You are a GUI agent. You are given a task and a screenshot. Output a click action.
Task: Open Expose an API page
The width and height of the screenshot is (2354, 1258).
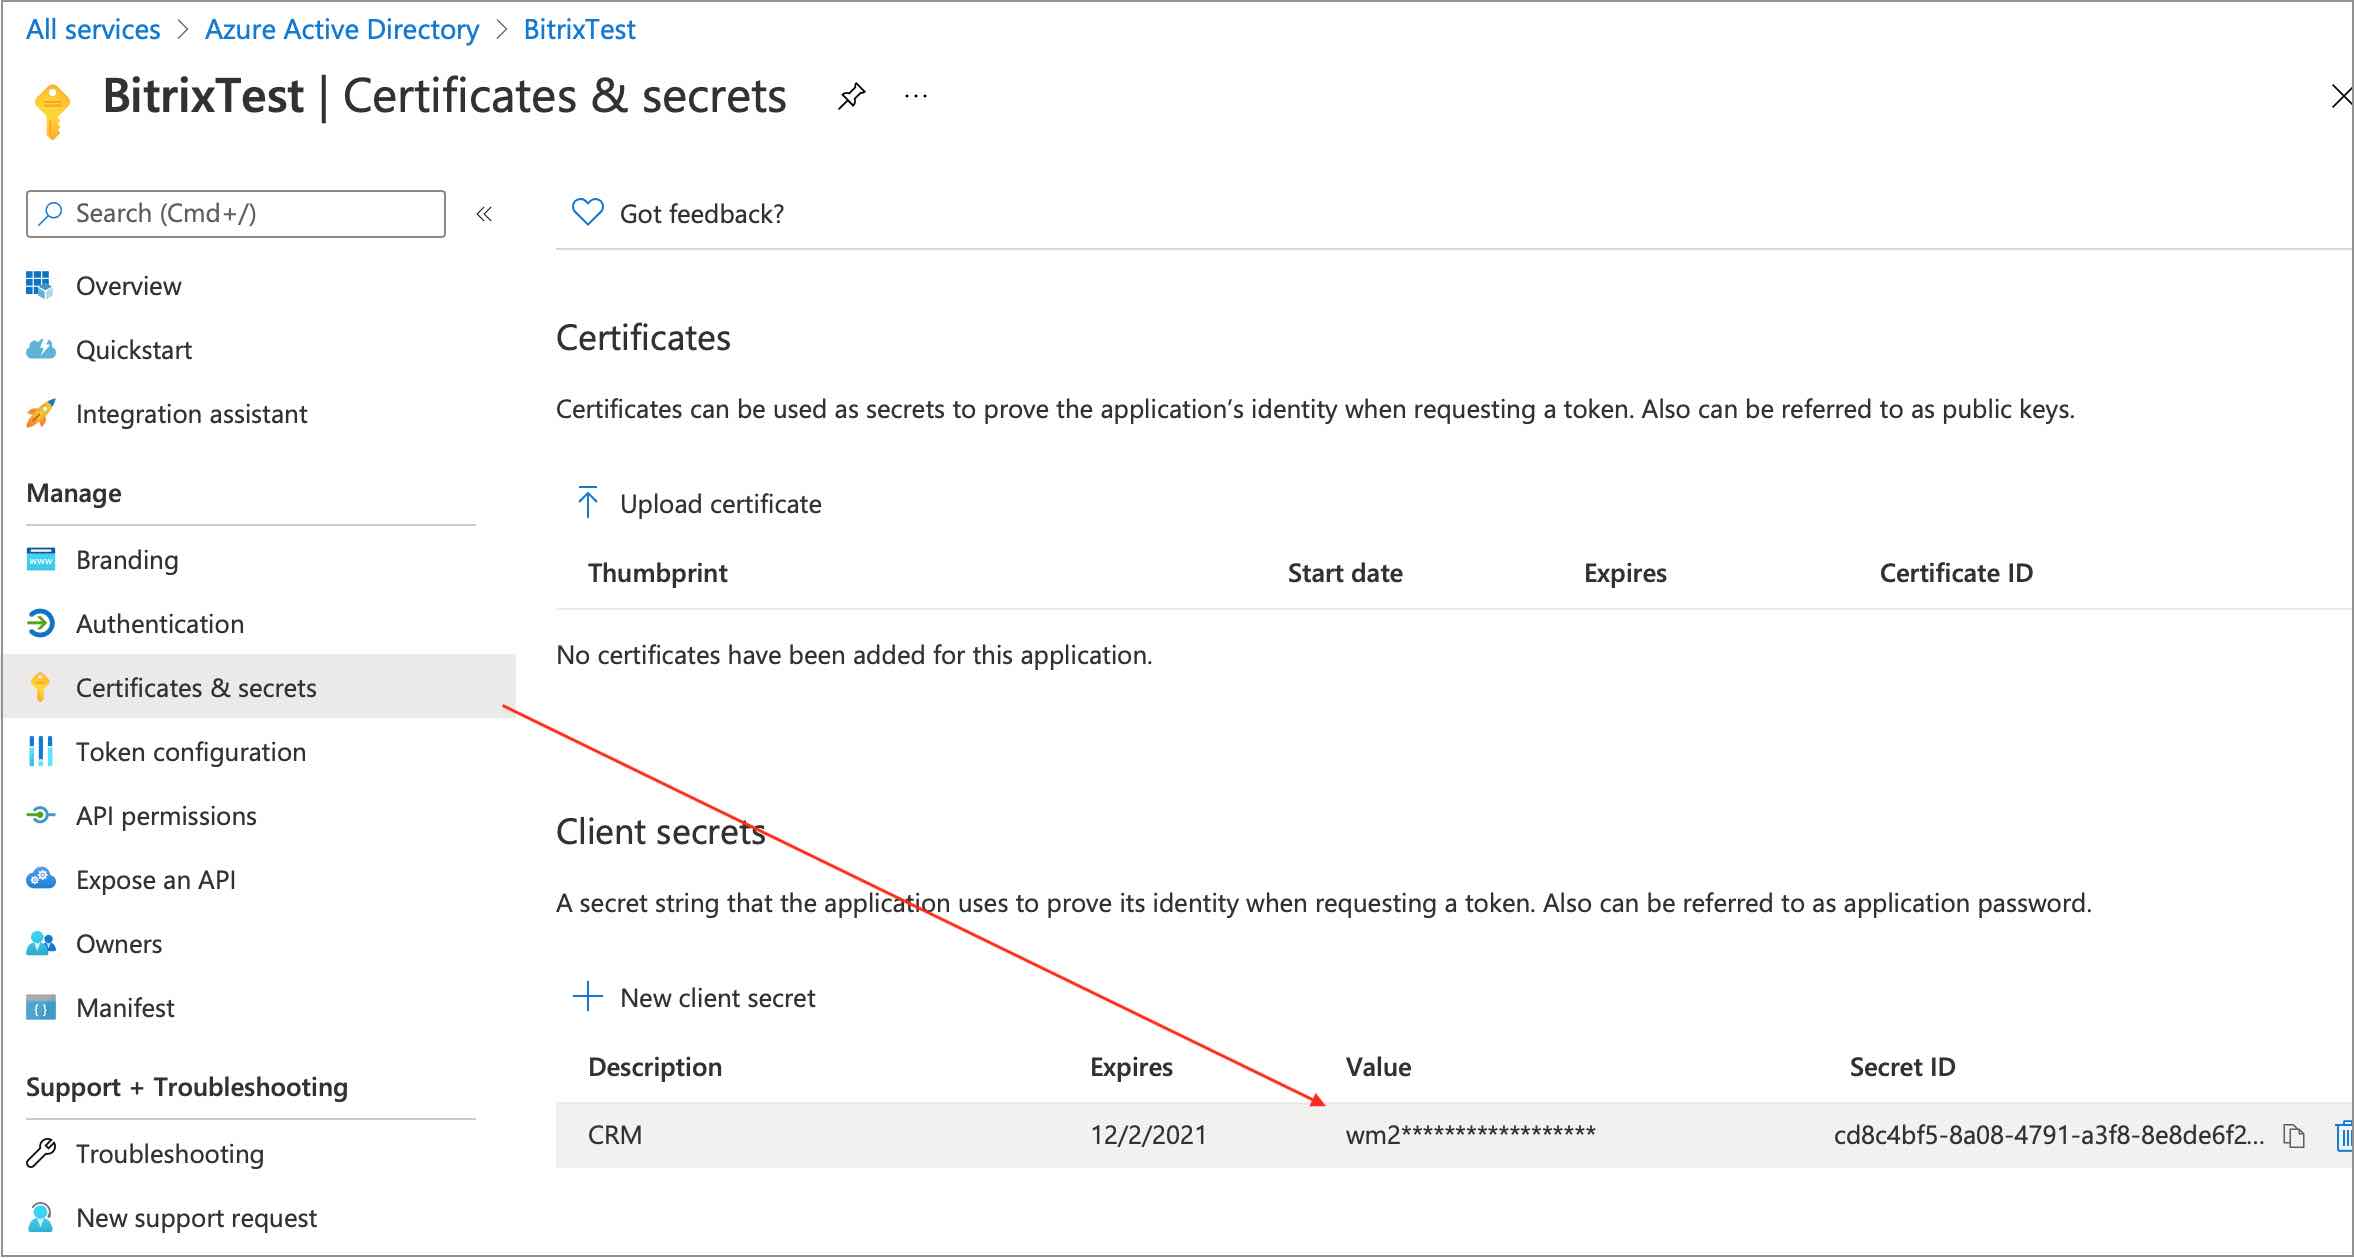[x=156, y=880]
